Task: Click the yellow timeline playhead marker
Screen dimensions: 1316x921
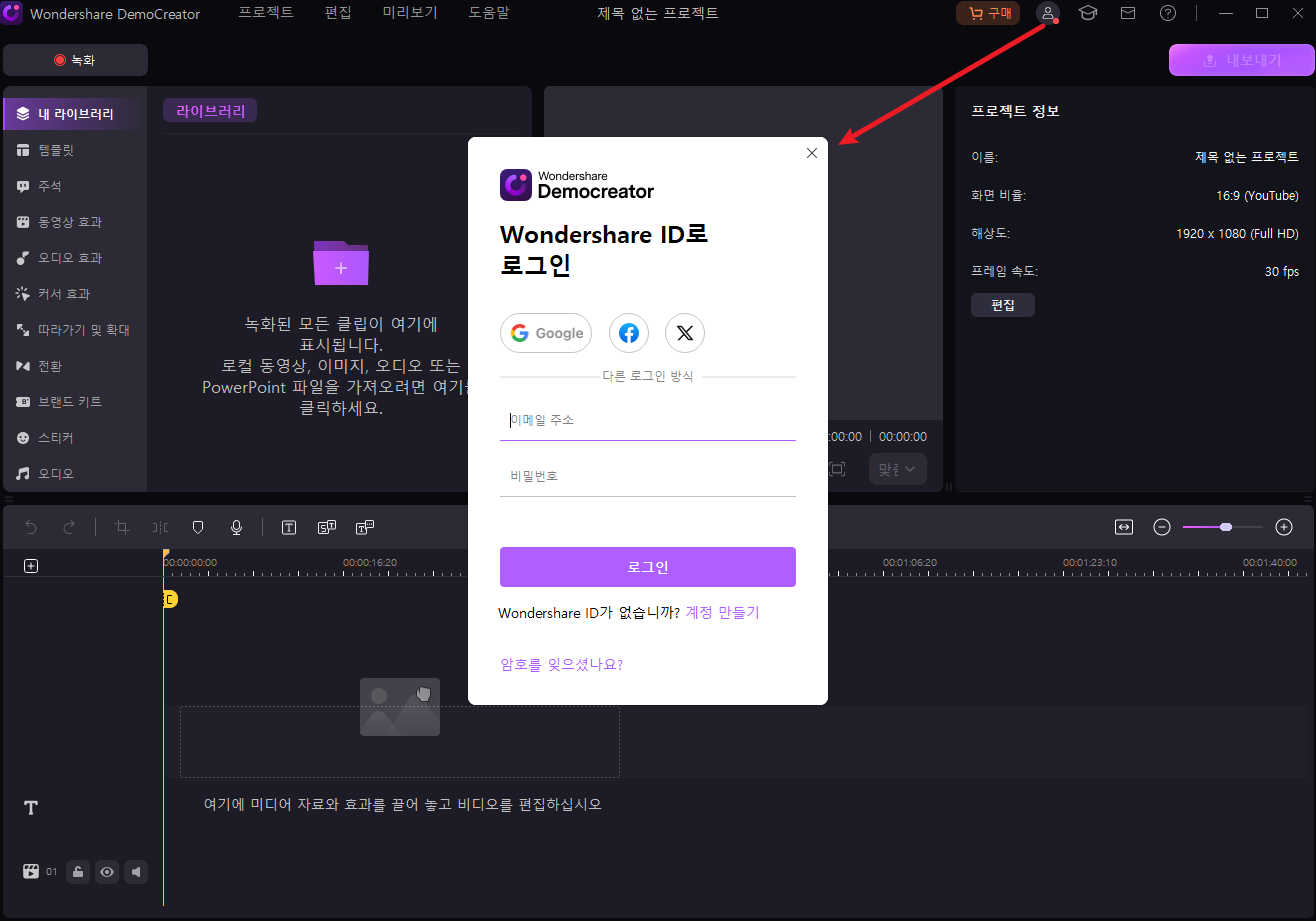Action: click(170, 599)
